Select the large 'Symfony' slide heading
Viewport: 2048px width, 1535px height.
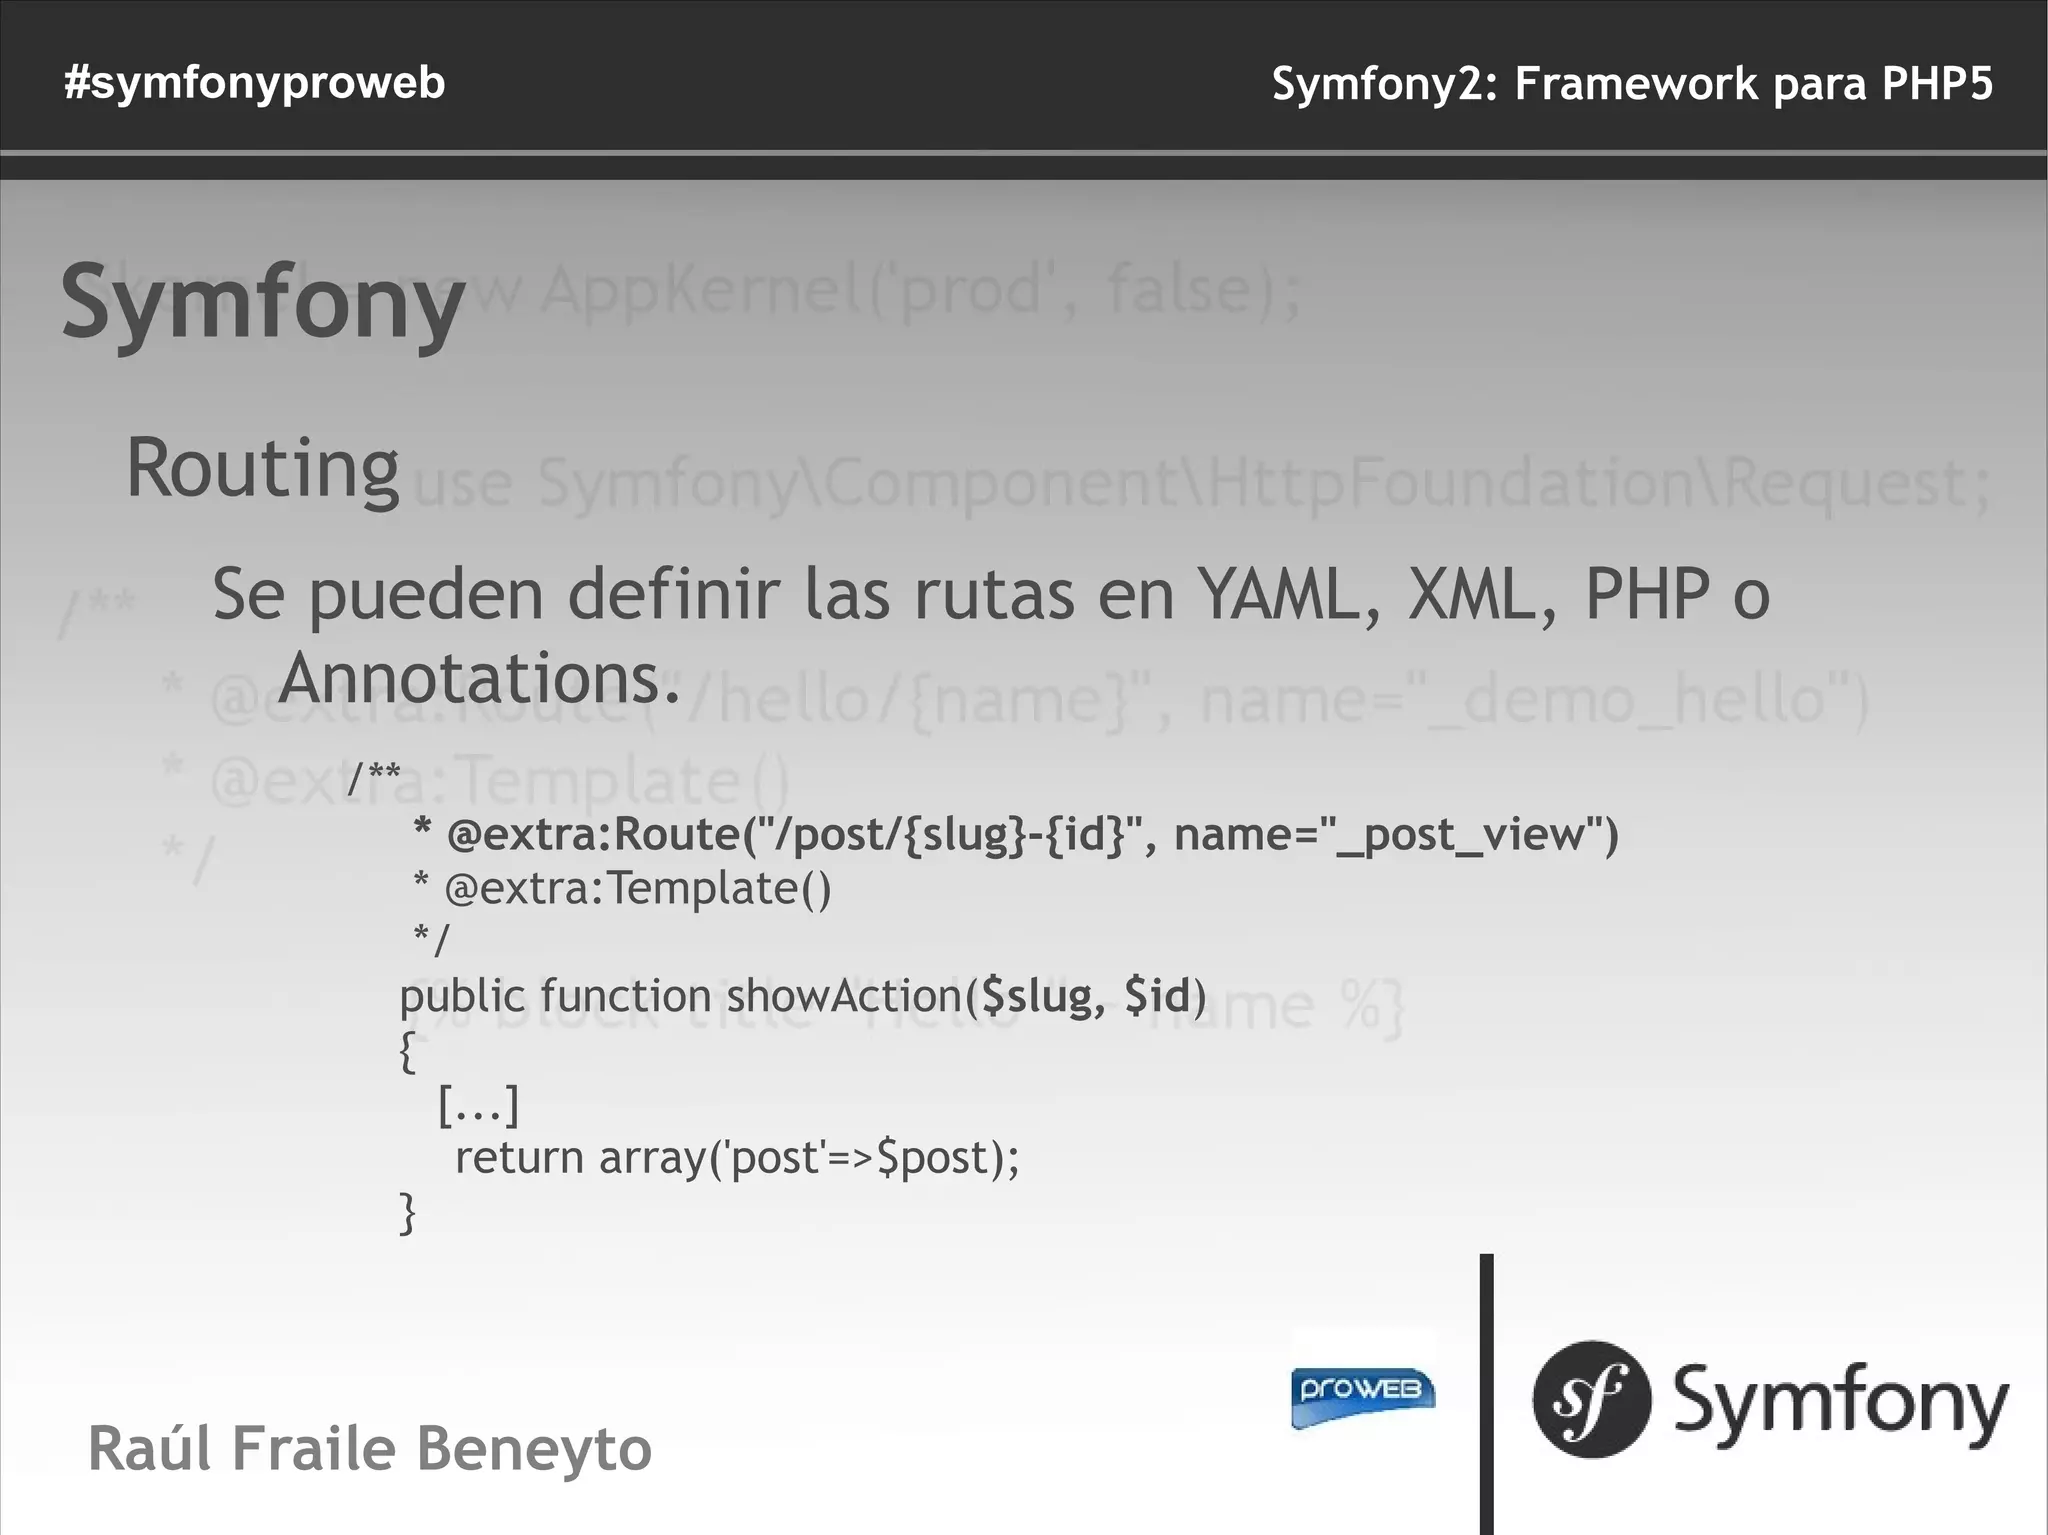263,305
